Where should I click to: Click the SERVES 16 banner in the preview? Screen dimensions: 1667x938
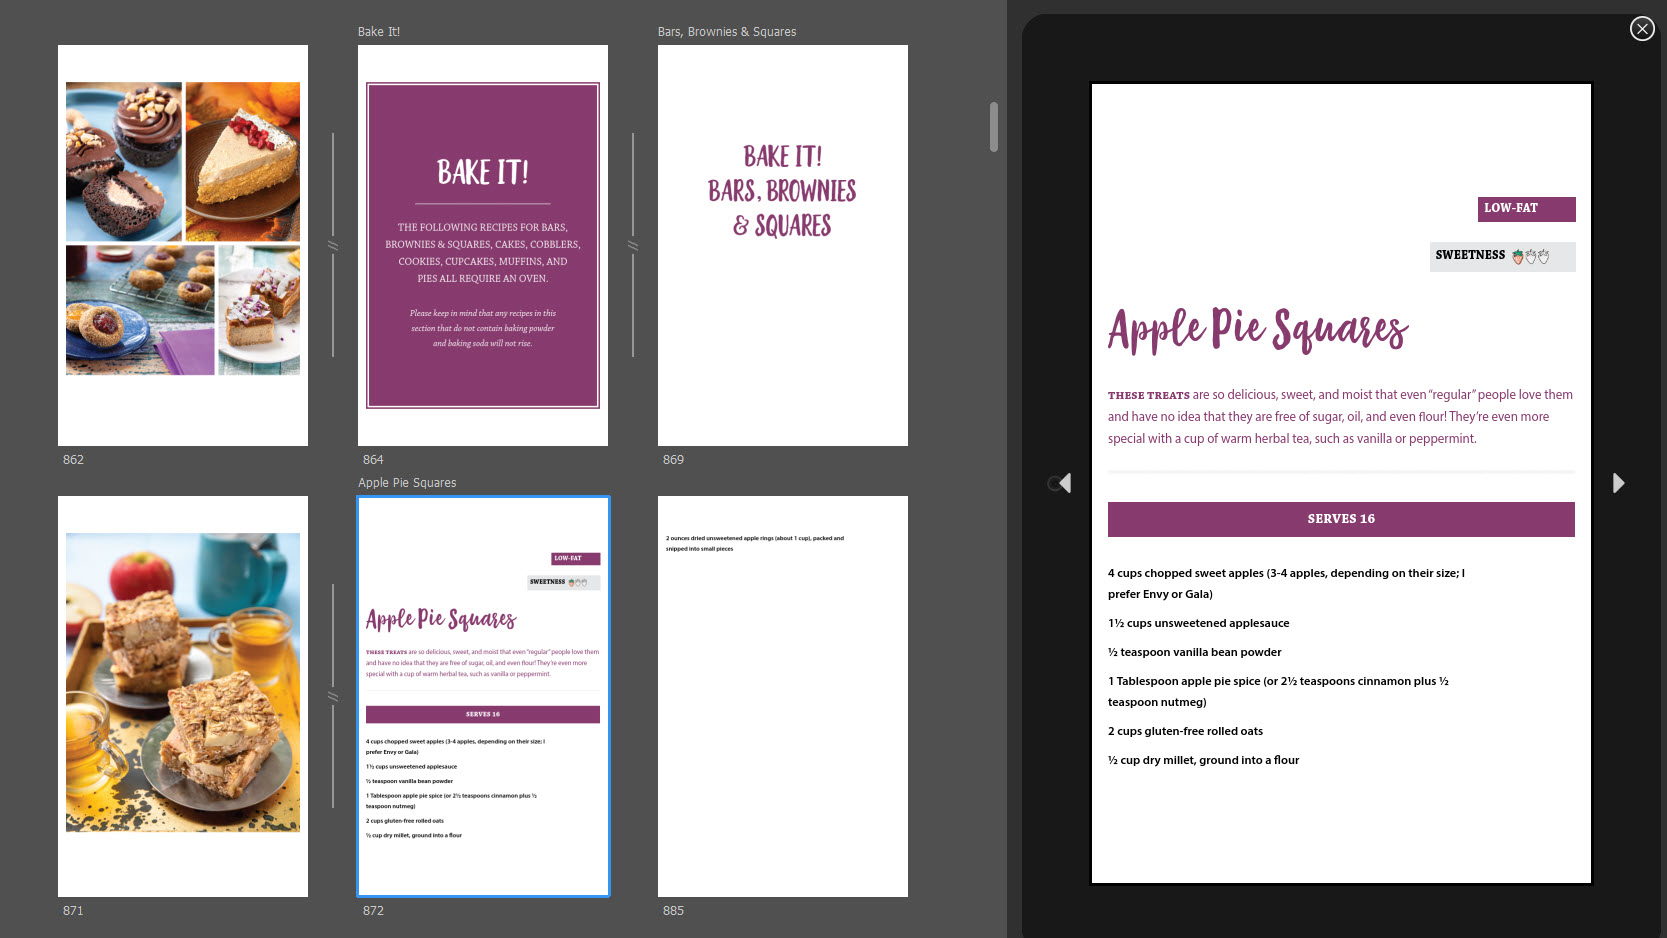[1340, 519]
